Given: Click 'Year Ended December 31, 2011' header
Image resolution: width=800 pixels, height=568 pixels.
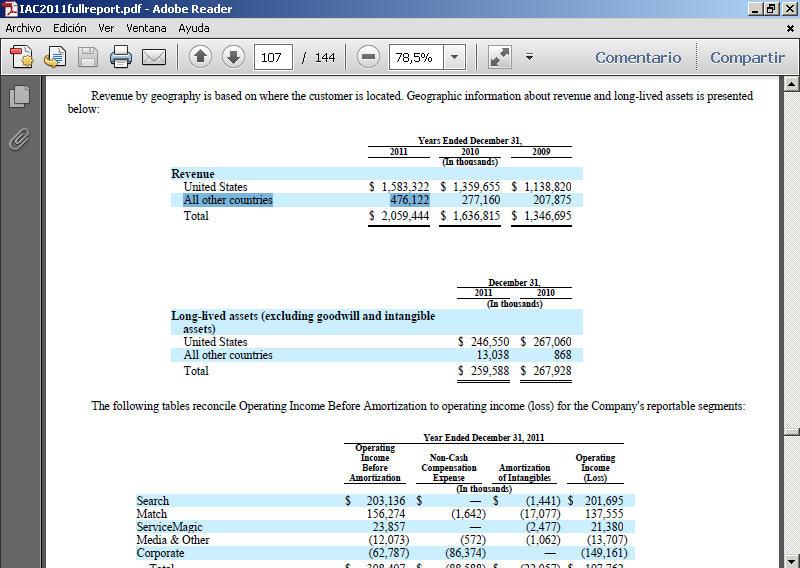Looking at the screenshot, I should click(484, 438).
